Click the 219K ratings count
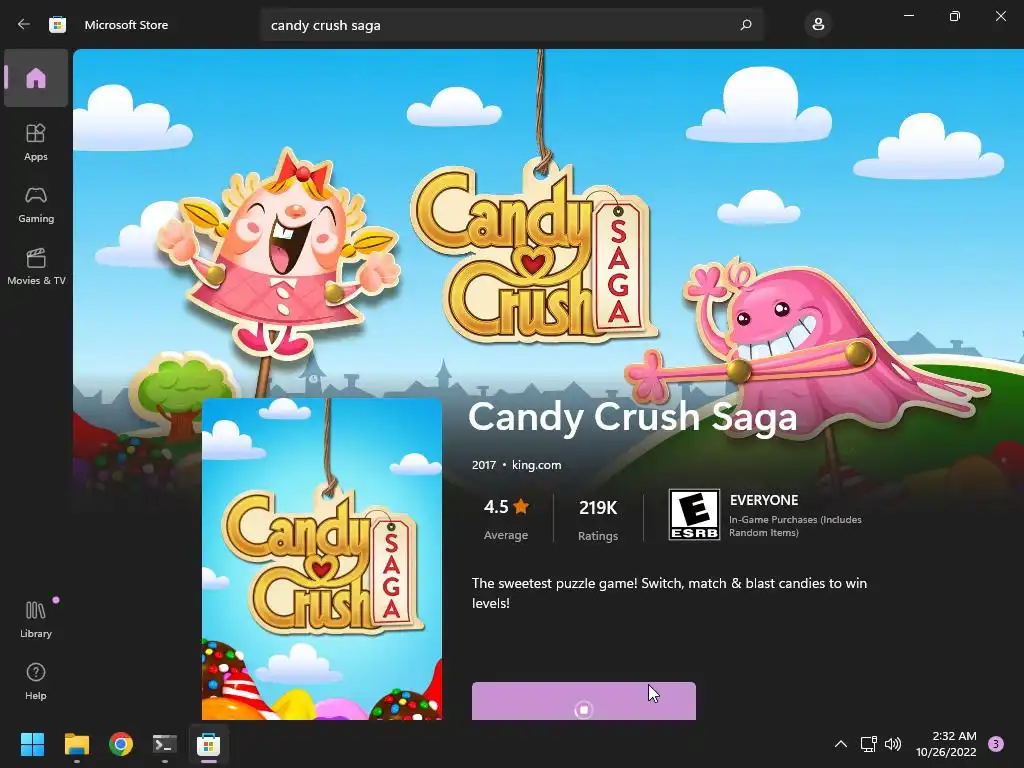Viewport: 1024px width, 768px height. click(598, 520)
